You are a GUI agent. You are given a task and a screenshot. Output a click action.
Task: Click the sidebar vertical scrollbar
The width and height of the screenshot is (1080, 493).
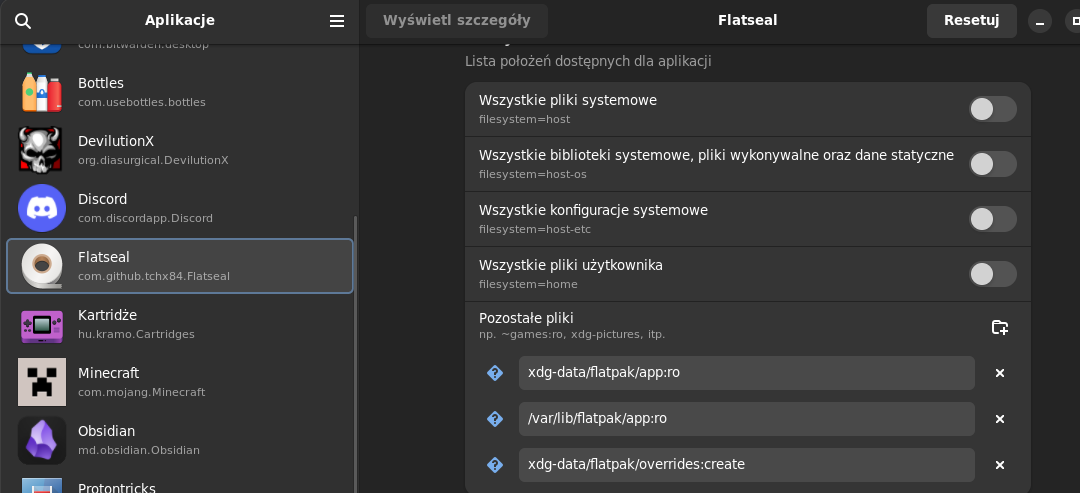355,350
